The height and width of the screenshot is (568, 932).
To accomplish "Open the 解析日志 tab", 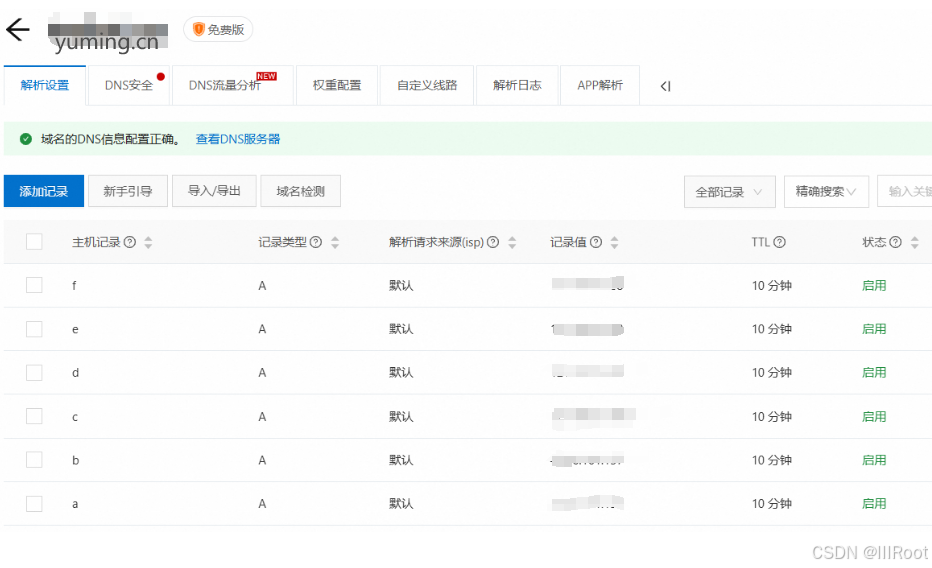I will (x=517, y=86).
